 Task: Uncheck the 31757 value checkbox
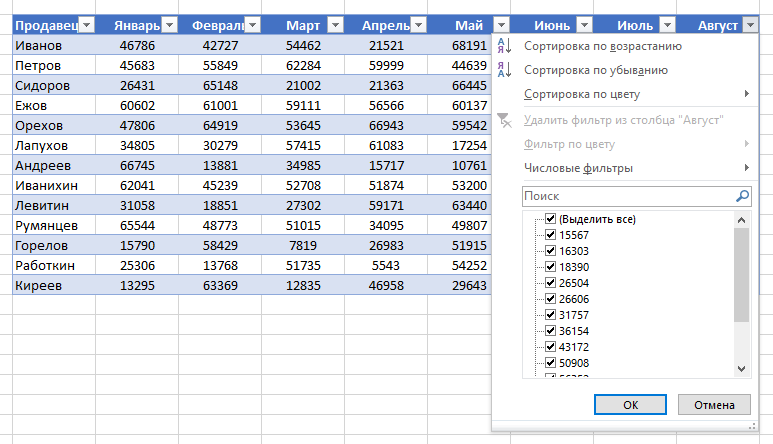(550, 315)
